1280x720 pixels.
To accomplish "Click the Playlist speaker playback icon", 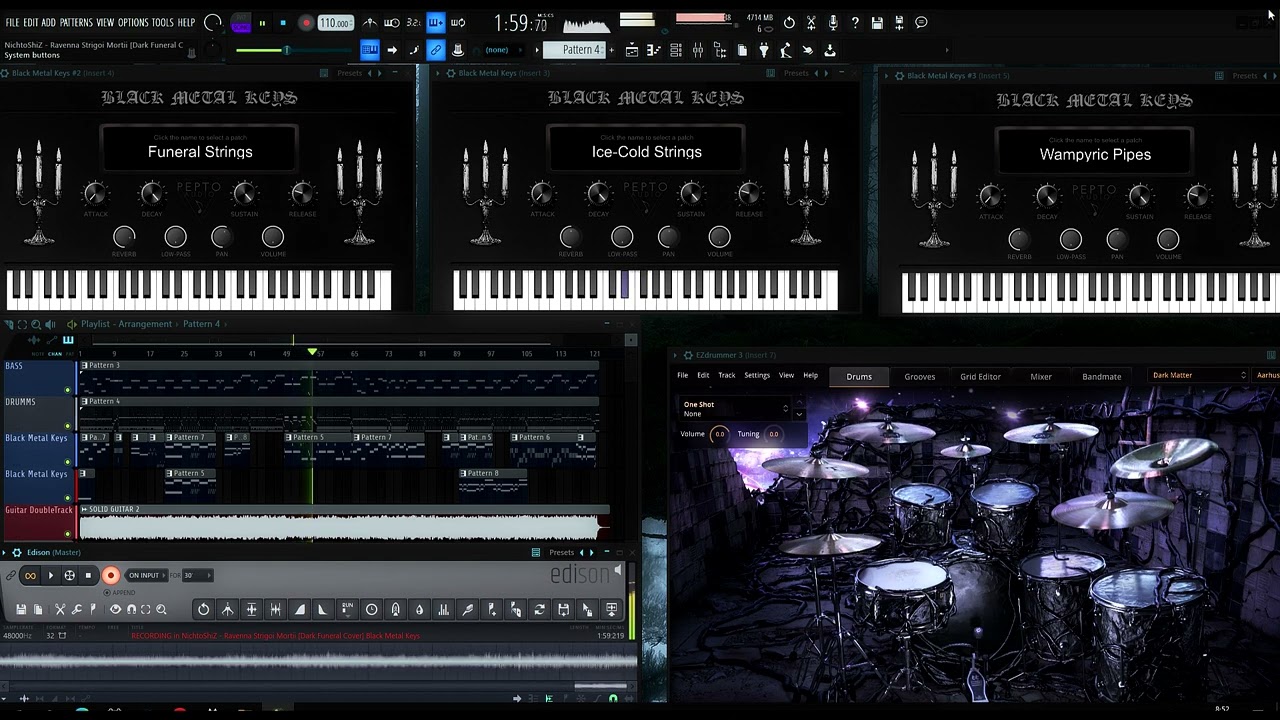I will click(49, 324).
